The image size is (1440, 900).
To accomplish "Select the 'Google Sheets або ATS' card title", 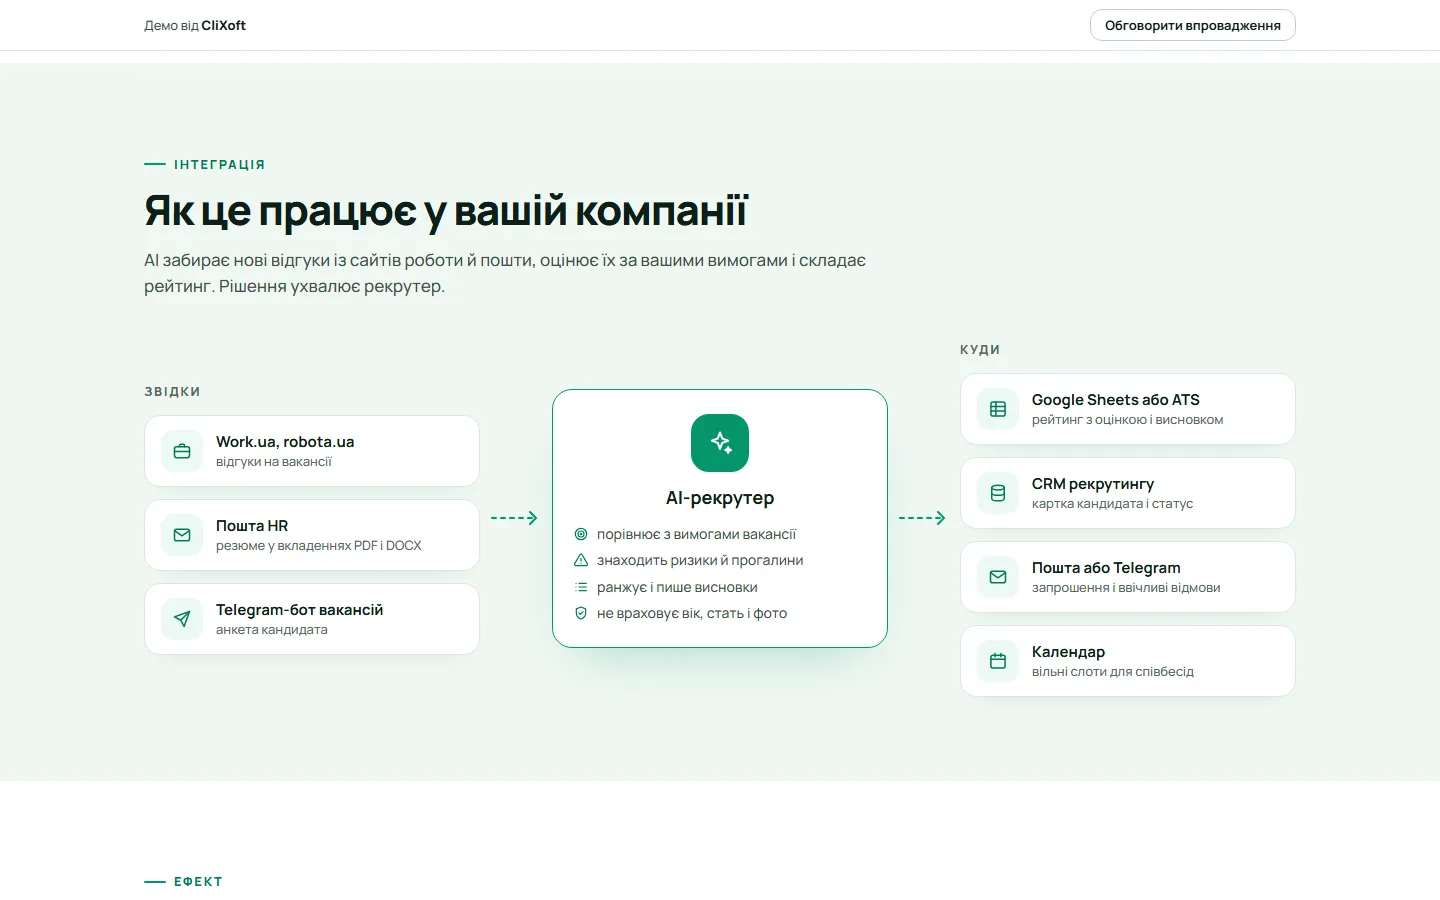I will pyautogui.click(x=1115, y=400).
